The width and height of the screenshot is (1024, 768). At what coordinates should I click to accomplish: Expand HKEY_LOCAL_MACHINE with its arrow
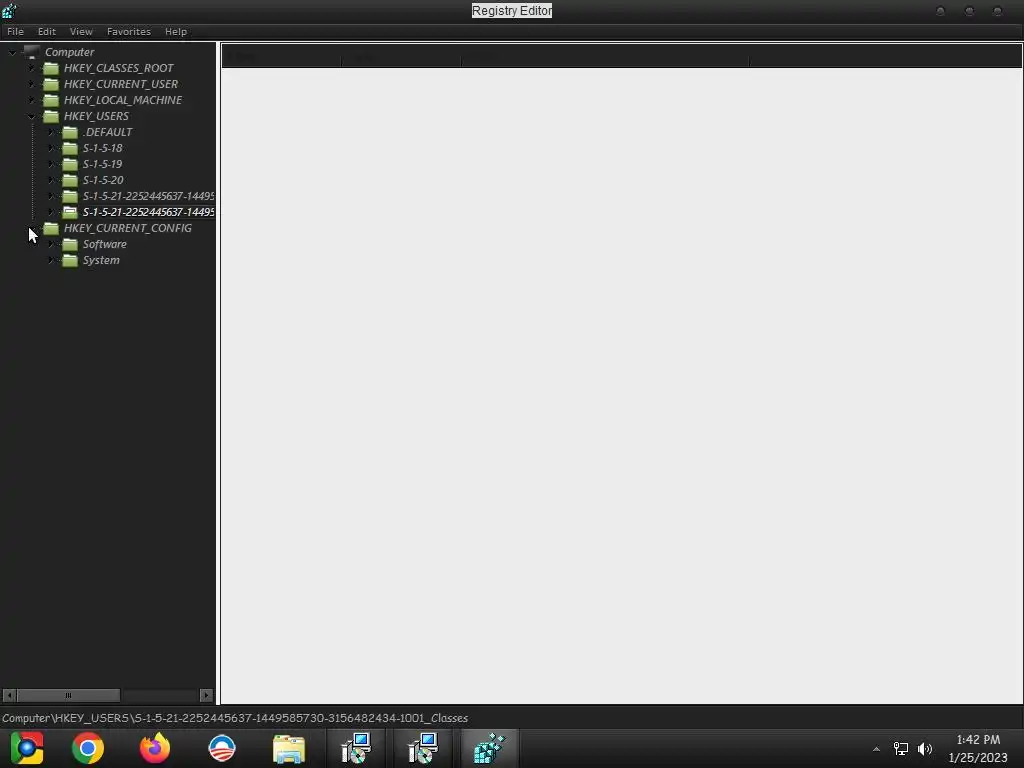coord(31,100)
